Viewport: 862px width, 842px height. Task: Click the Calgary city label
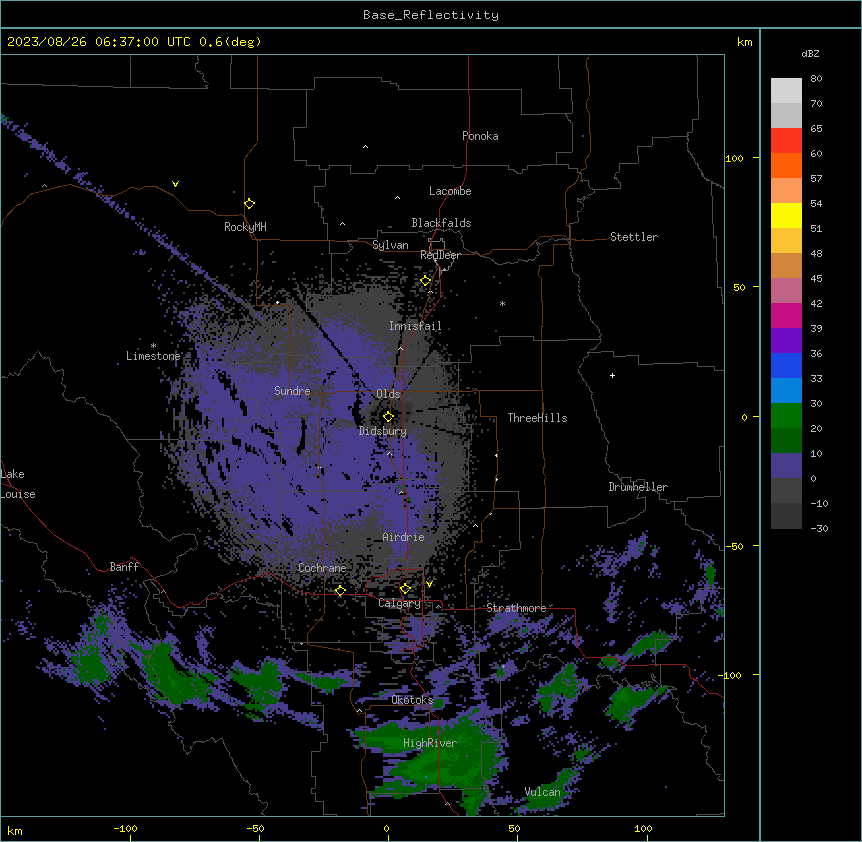click(399, 603)
